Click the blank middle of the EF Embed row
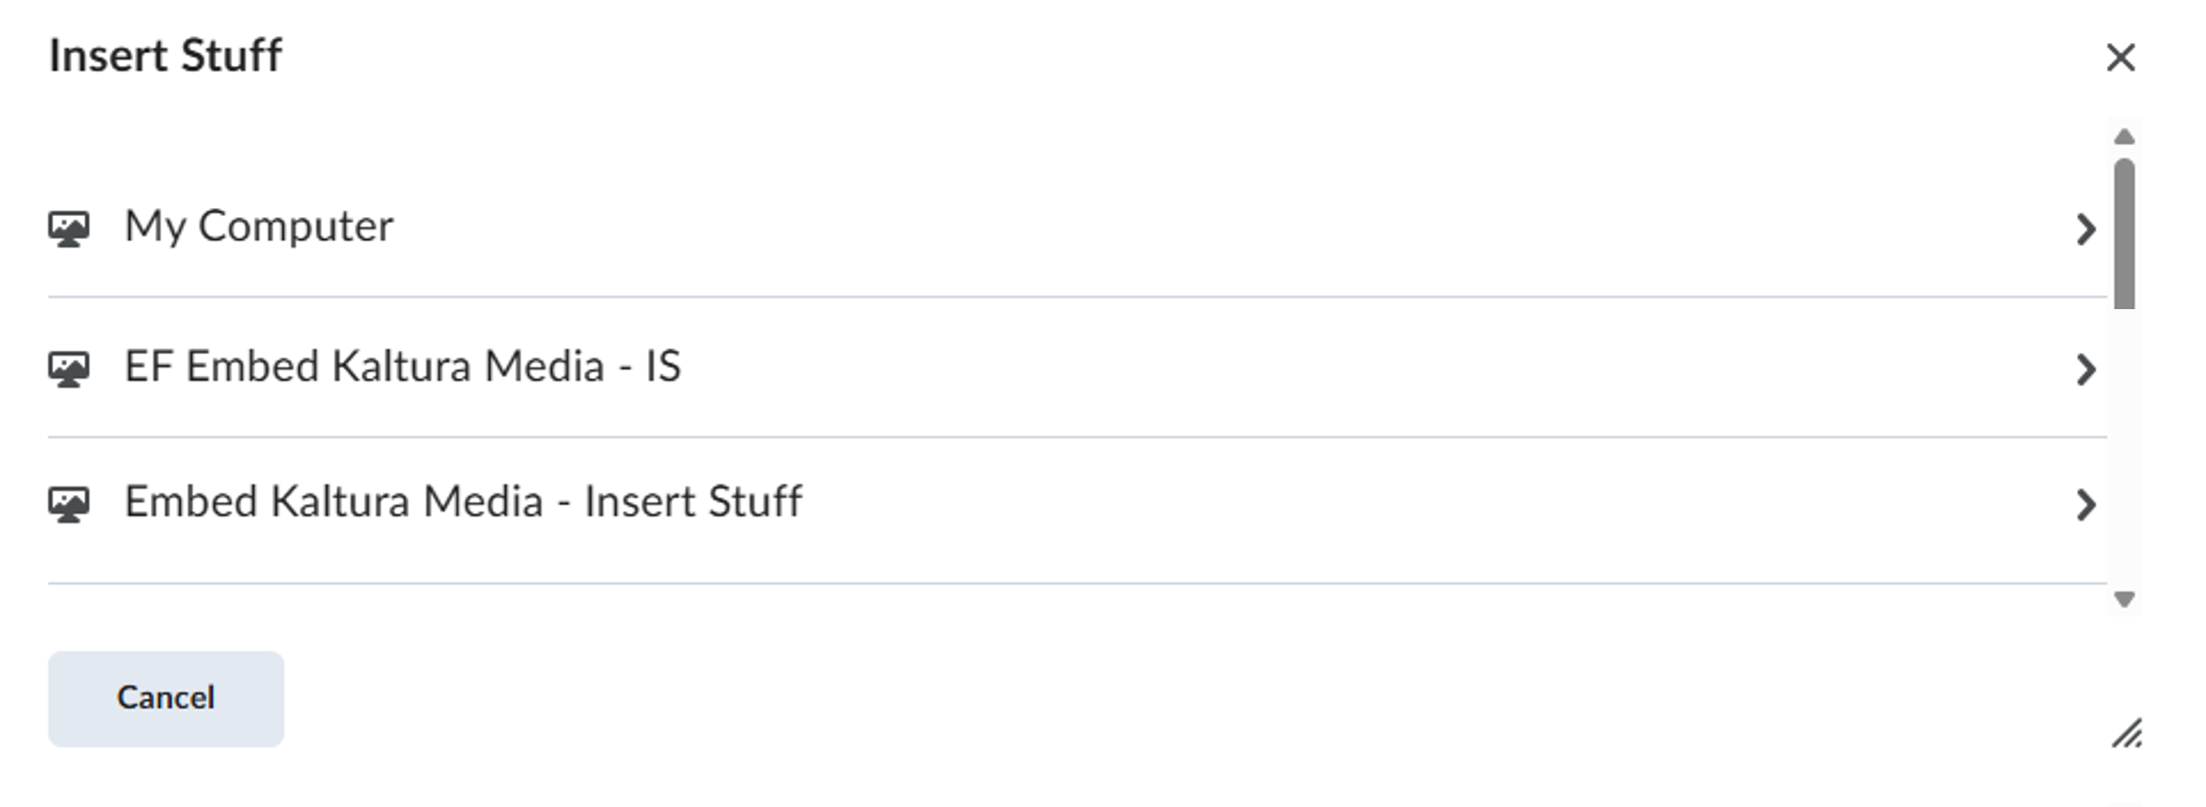 pos(1300,368)
